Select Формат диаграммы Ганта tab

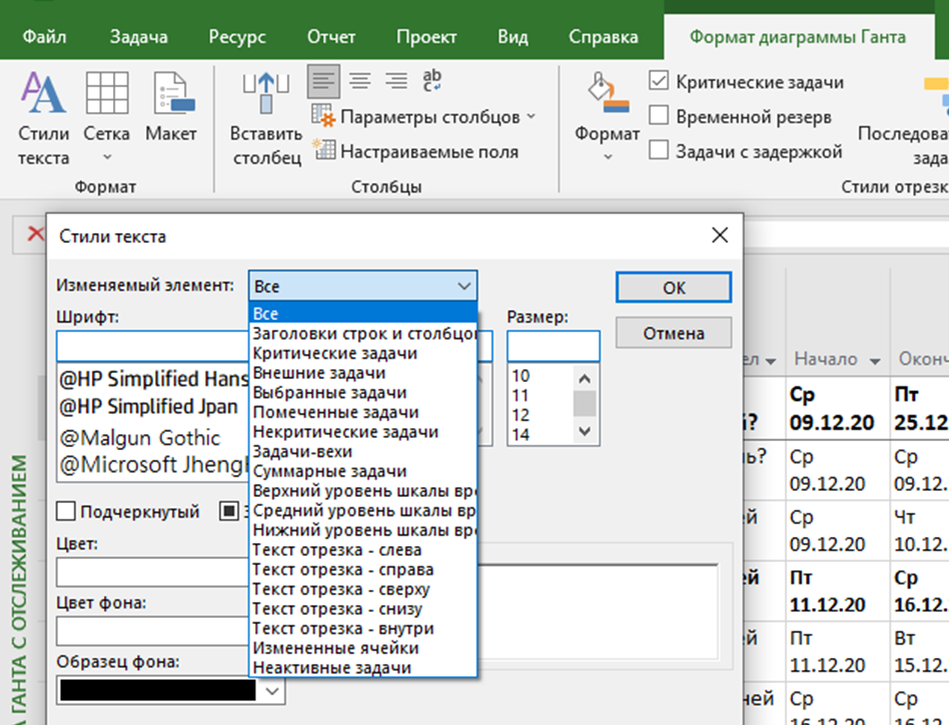[x=797, y=36]
